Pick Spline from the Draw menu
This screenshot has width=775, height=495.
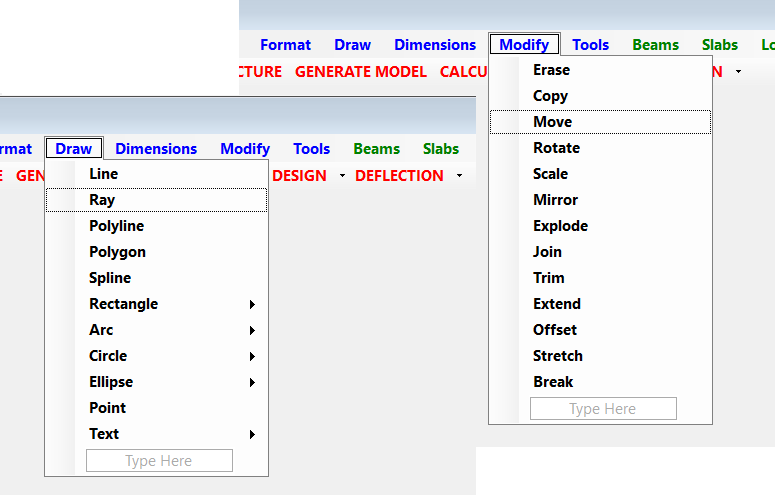click(156, 278)
